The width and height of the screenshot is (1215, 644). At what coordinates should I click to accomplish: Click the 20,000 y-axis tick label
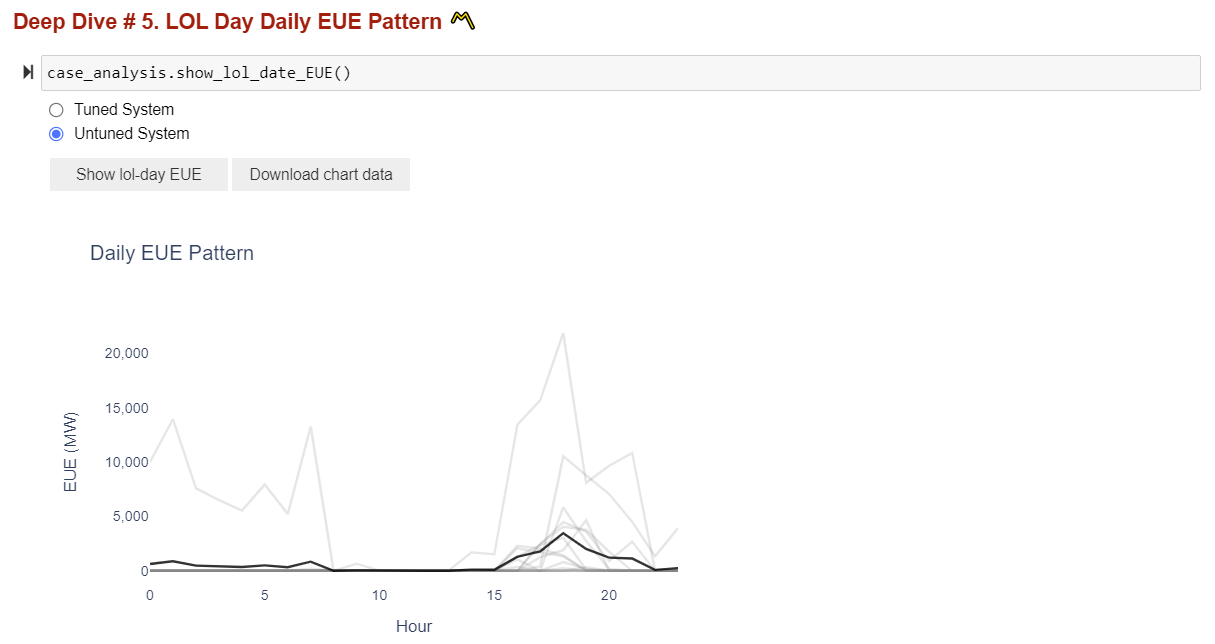point(126,353)
